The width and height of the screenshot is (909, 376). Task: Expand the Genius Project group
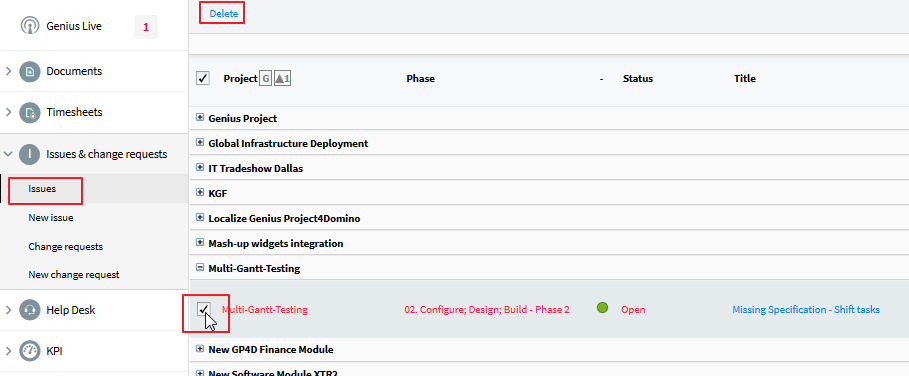(x=200, y=118)
